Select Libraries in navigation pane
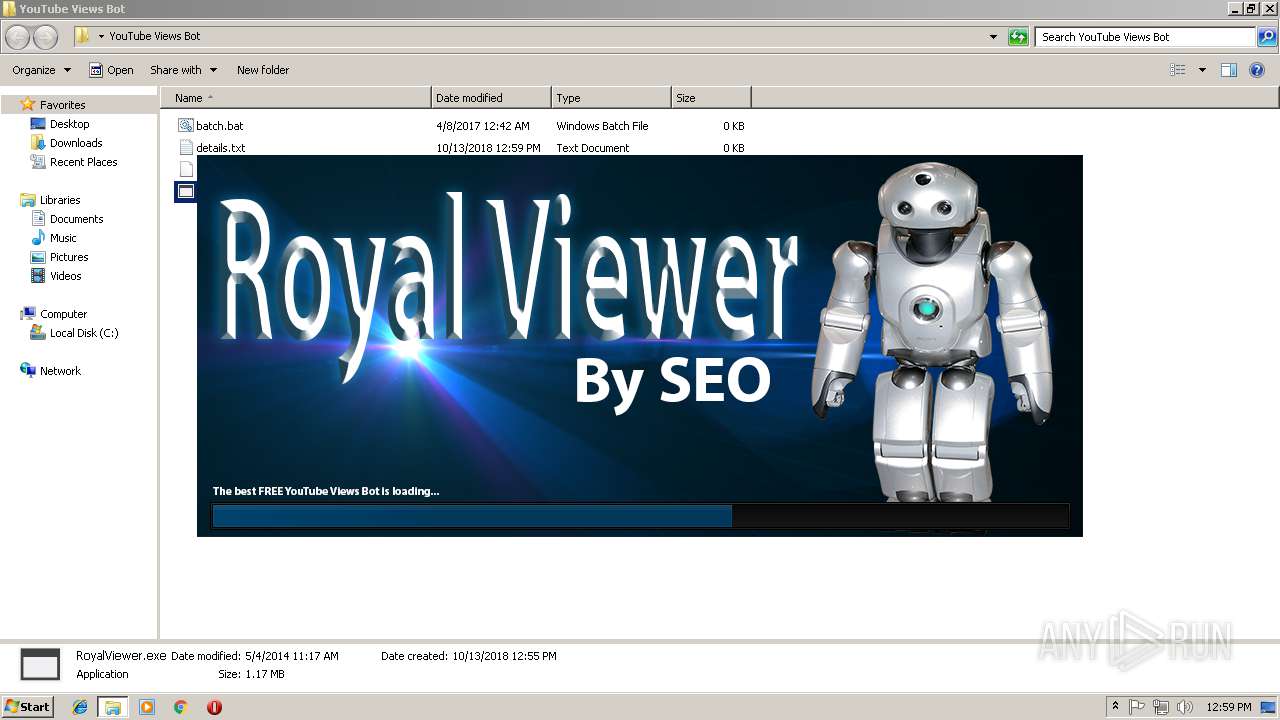The height and width of the screenshot is (720, 1280). [x=60, y=200]
